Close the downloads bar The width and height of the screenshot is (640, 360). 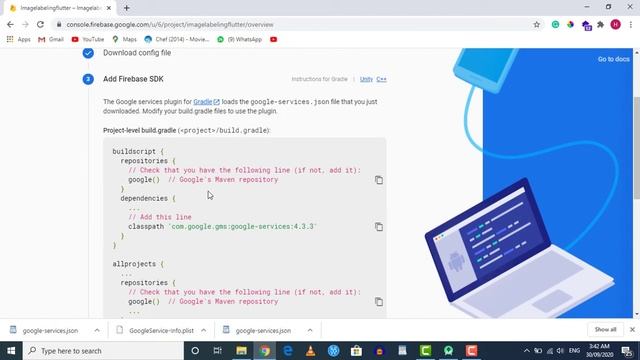click(632, 329)
